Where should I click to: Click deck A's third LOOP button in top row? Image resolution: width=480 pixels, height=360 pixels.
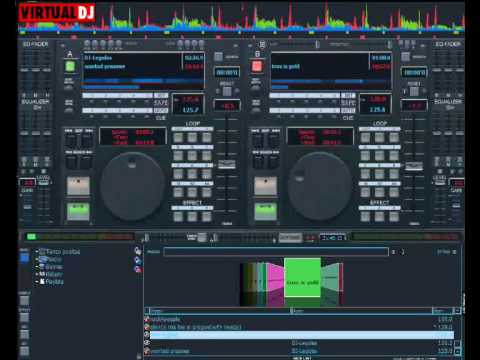(207, 137)
